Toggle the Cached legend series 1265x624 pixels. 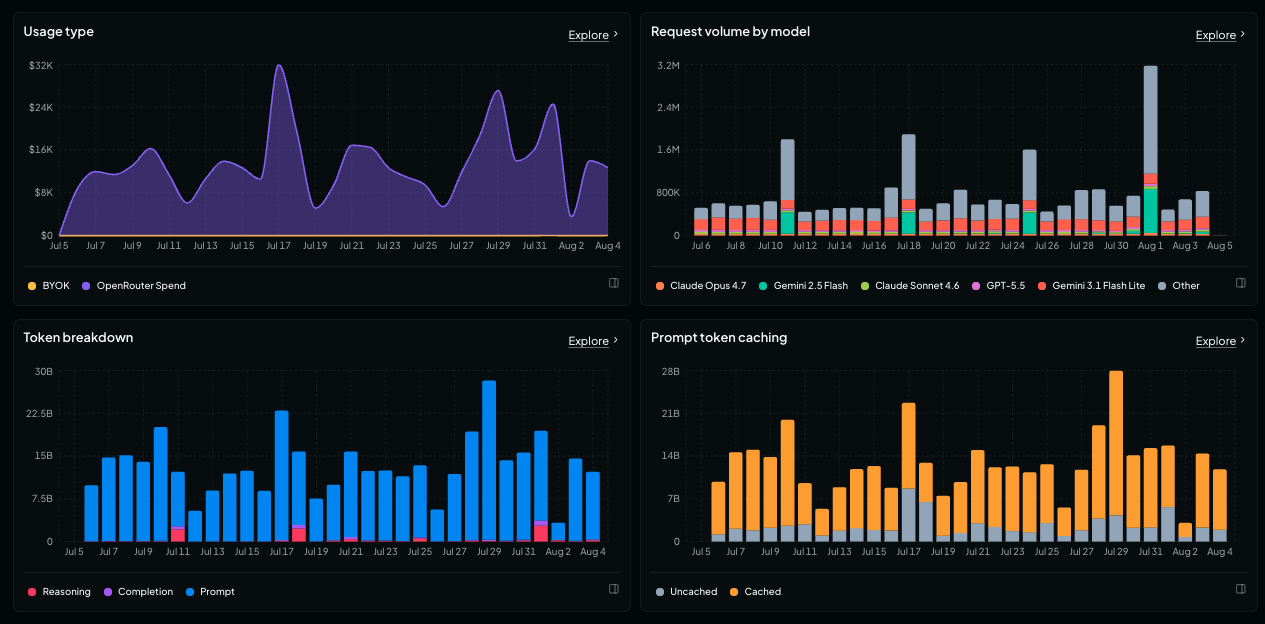(755, 591)
